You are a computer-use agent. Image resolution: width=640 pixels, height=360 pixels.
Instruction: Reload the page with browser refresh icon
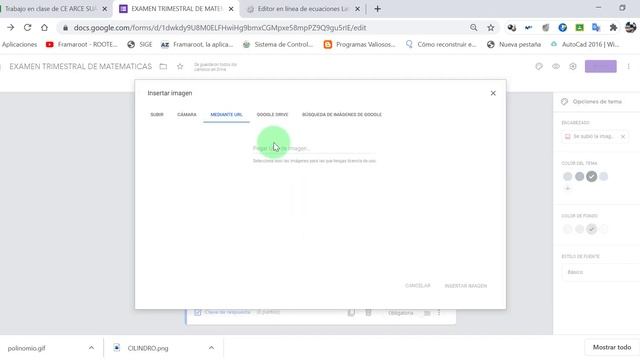pos(27,27)
